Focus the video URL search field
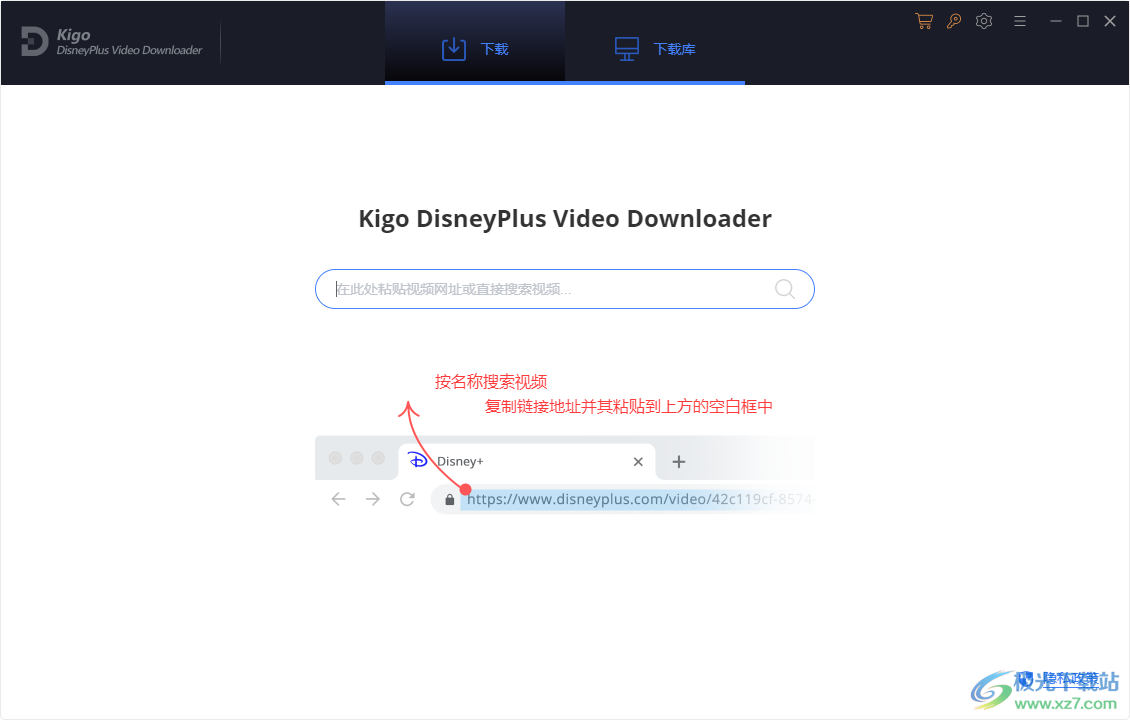 [565, 289]
